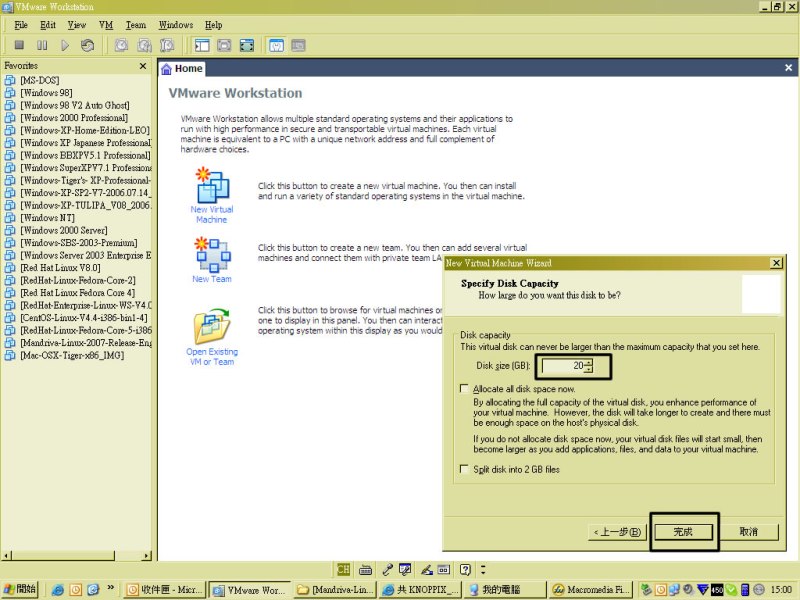Open the Snapshot Manager toolbar icon
Screen dimensions: 800x600
point(167,45)
